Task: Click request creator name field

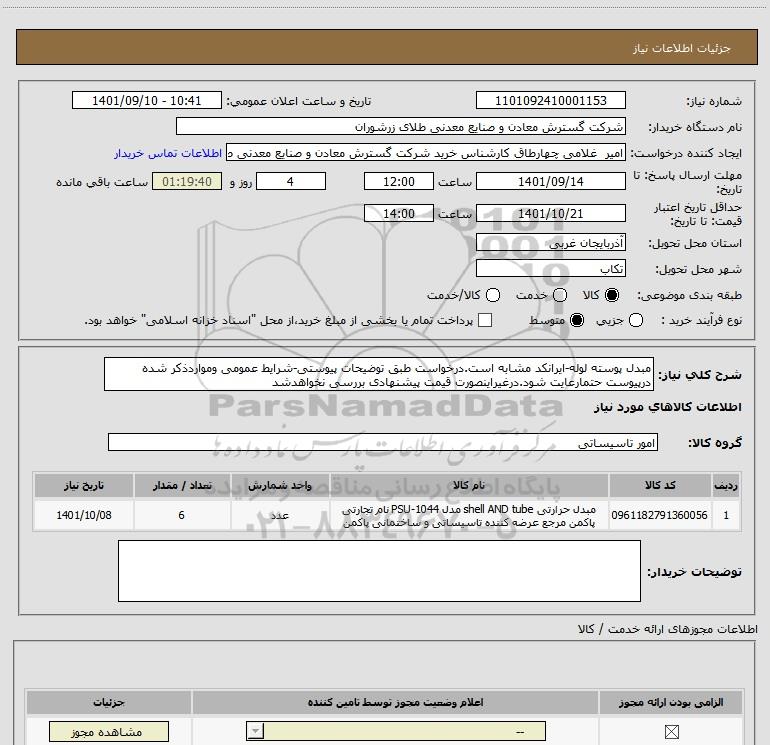Action: (426, 153)
